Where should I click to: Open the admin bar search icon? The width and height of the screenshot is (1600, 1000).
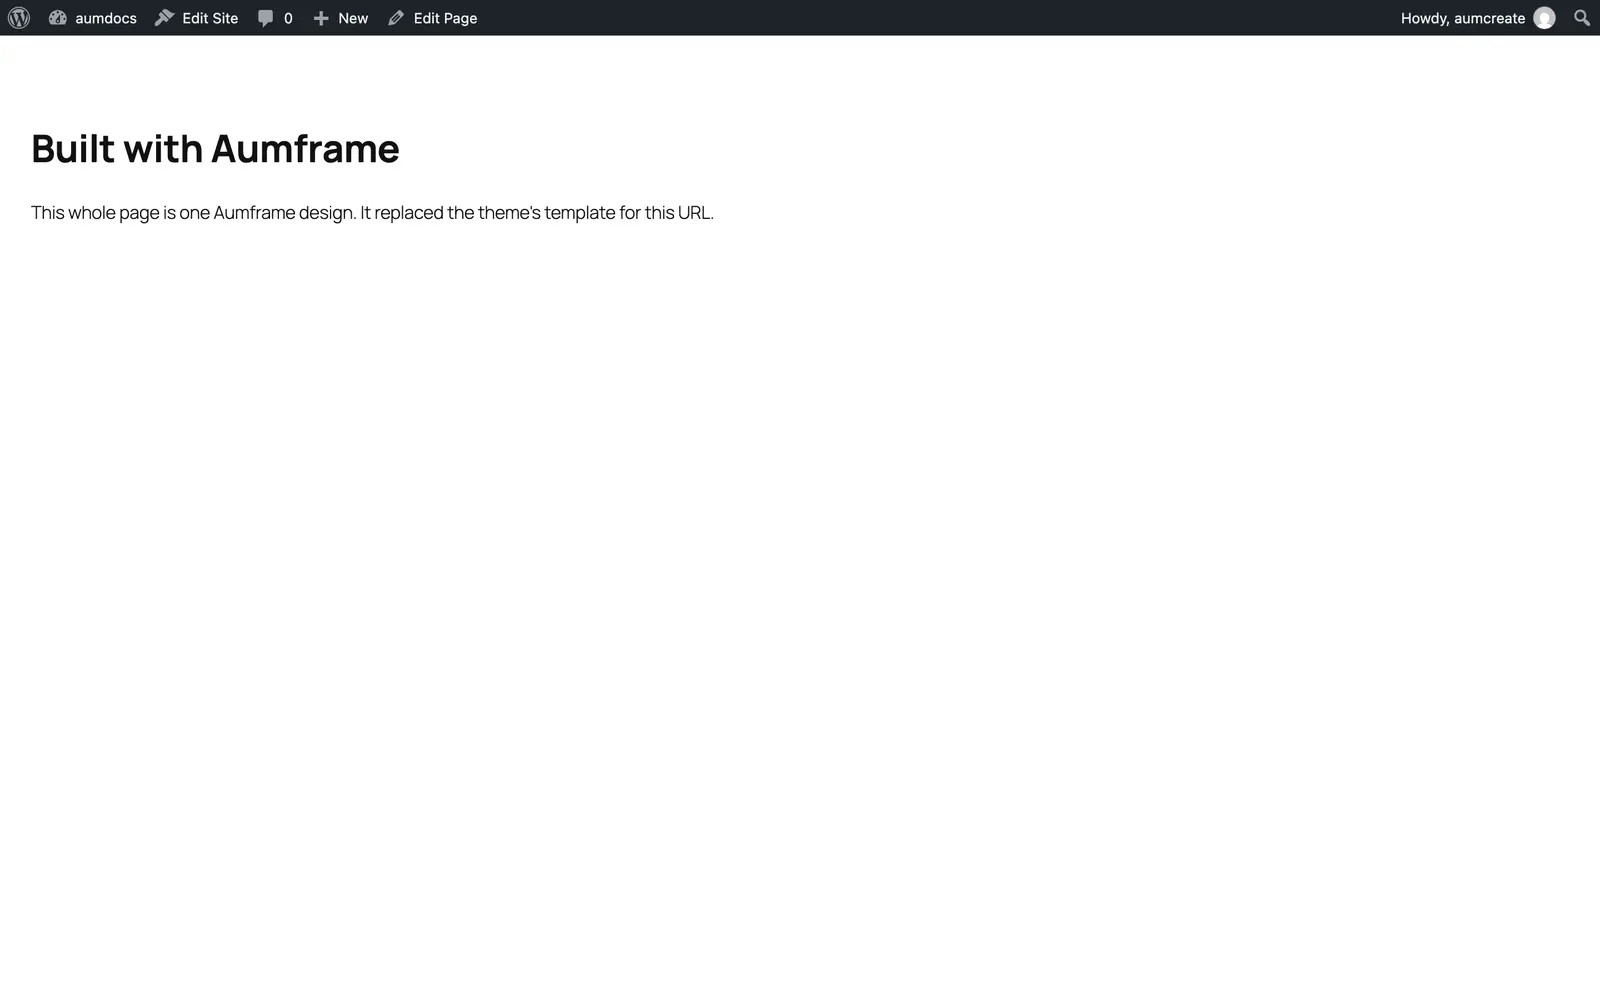[1582, 18]
